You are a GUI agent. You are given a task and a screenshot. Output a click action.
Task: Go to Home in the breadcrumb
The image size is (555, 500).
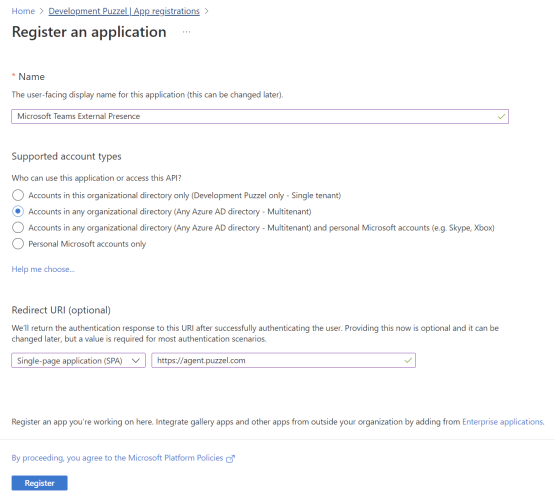23,11
